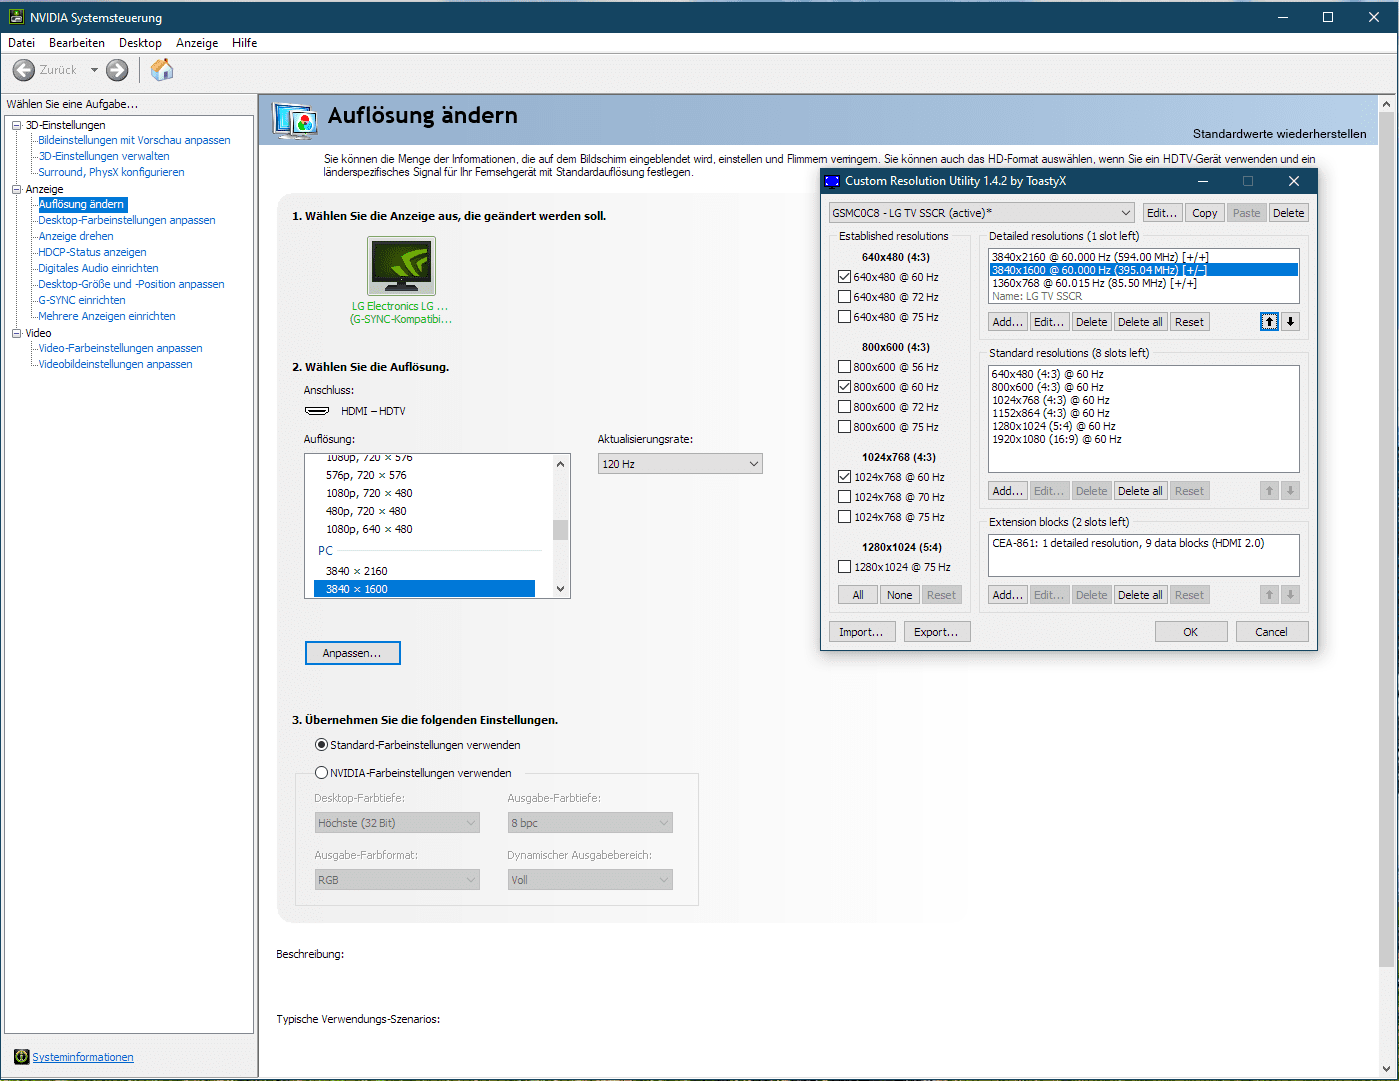The height and width of the screenshot is (1081, 1399).
Task: Click Systeminformationen icon at bottom left
Action: click(21, 1057)
